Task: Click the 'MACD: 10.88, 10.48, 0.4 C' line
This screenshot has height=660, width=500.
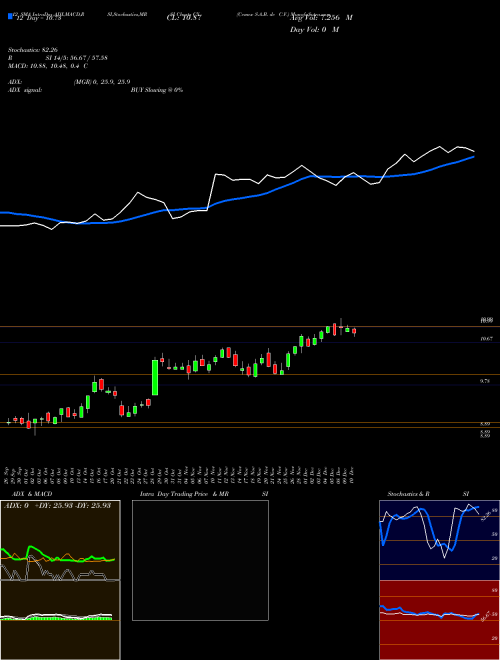Action: click(x=48, y=66)
